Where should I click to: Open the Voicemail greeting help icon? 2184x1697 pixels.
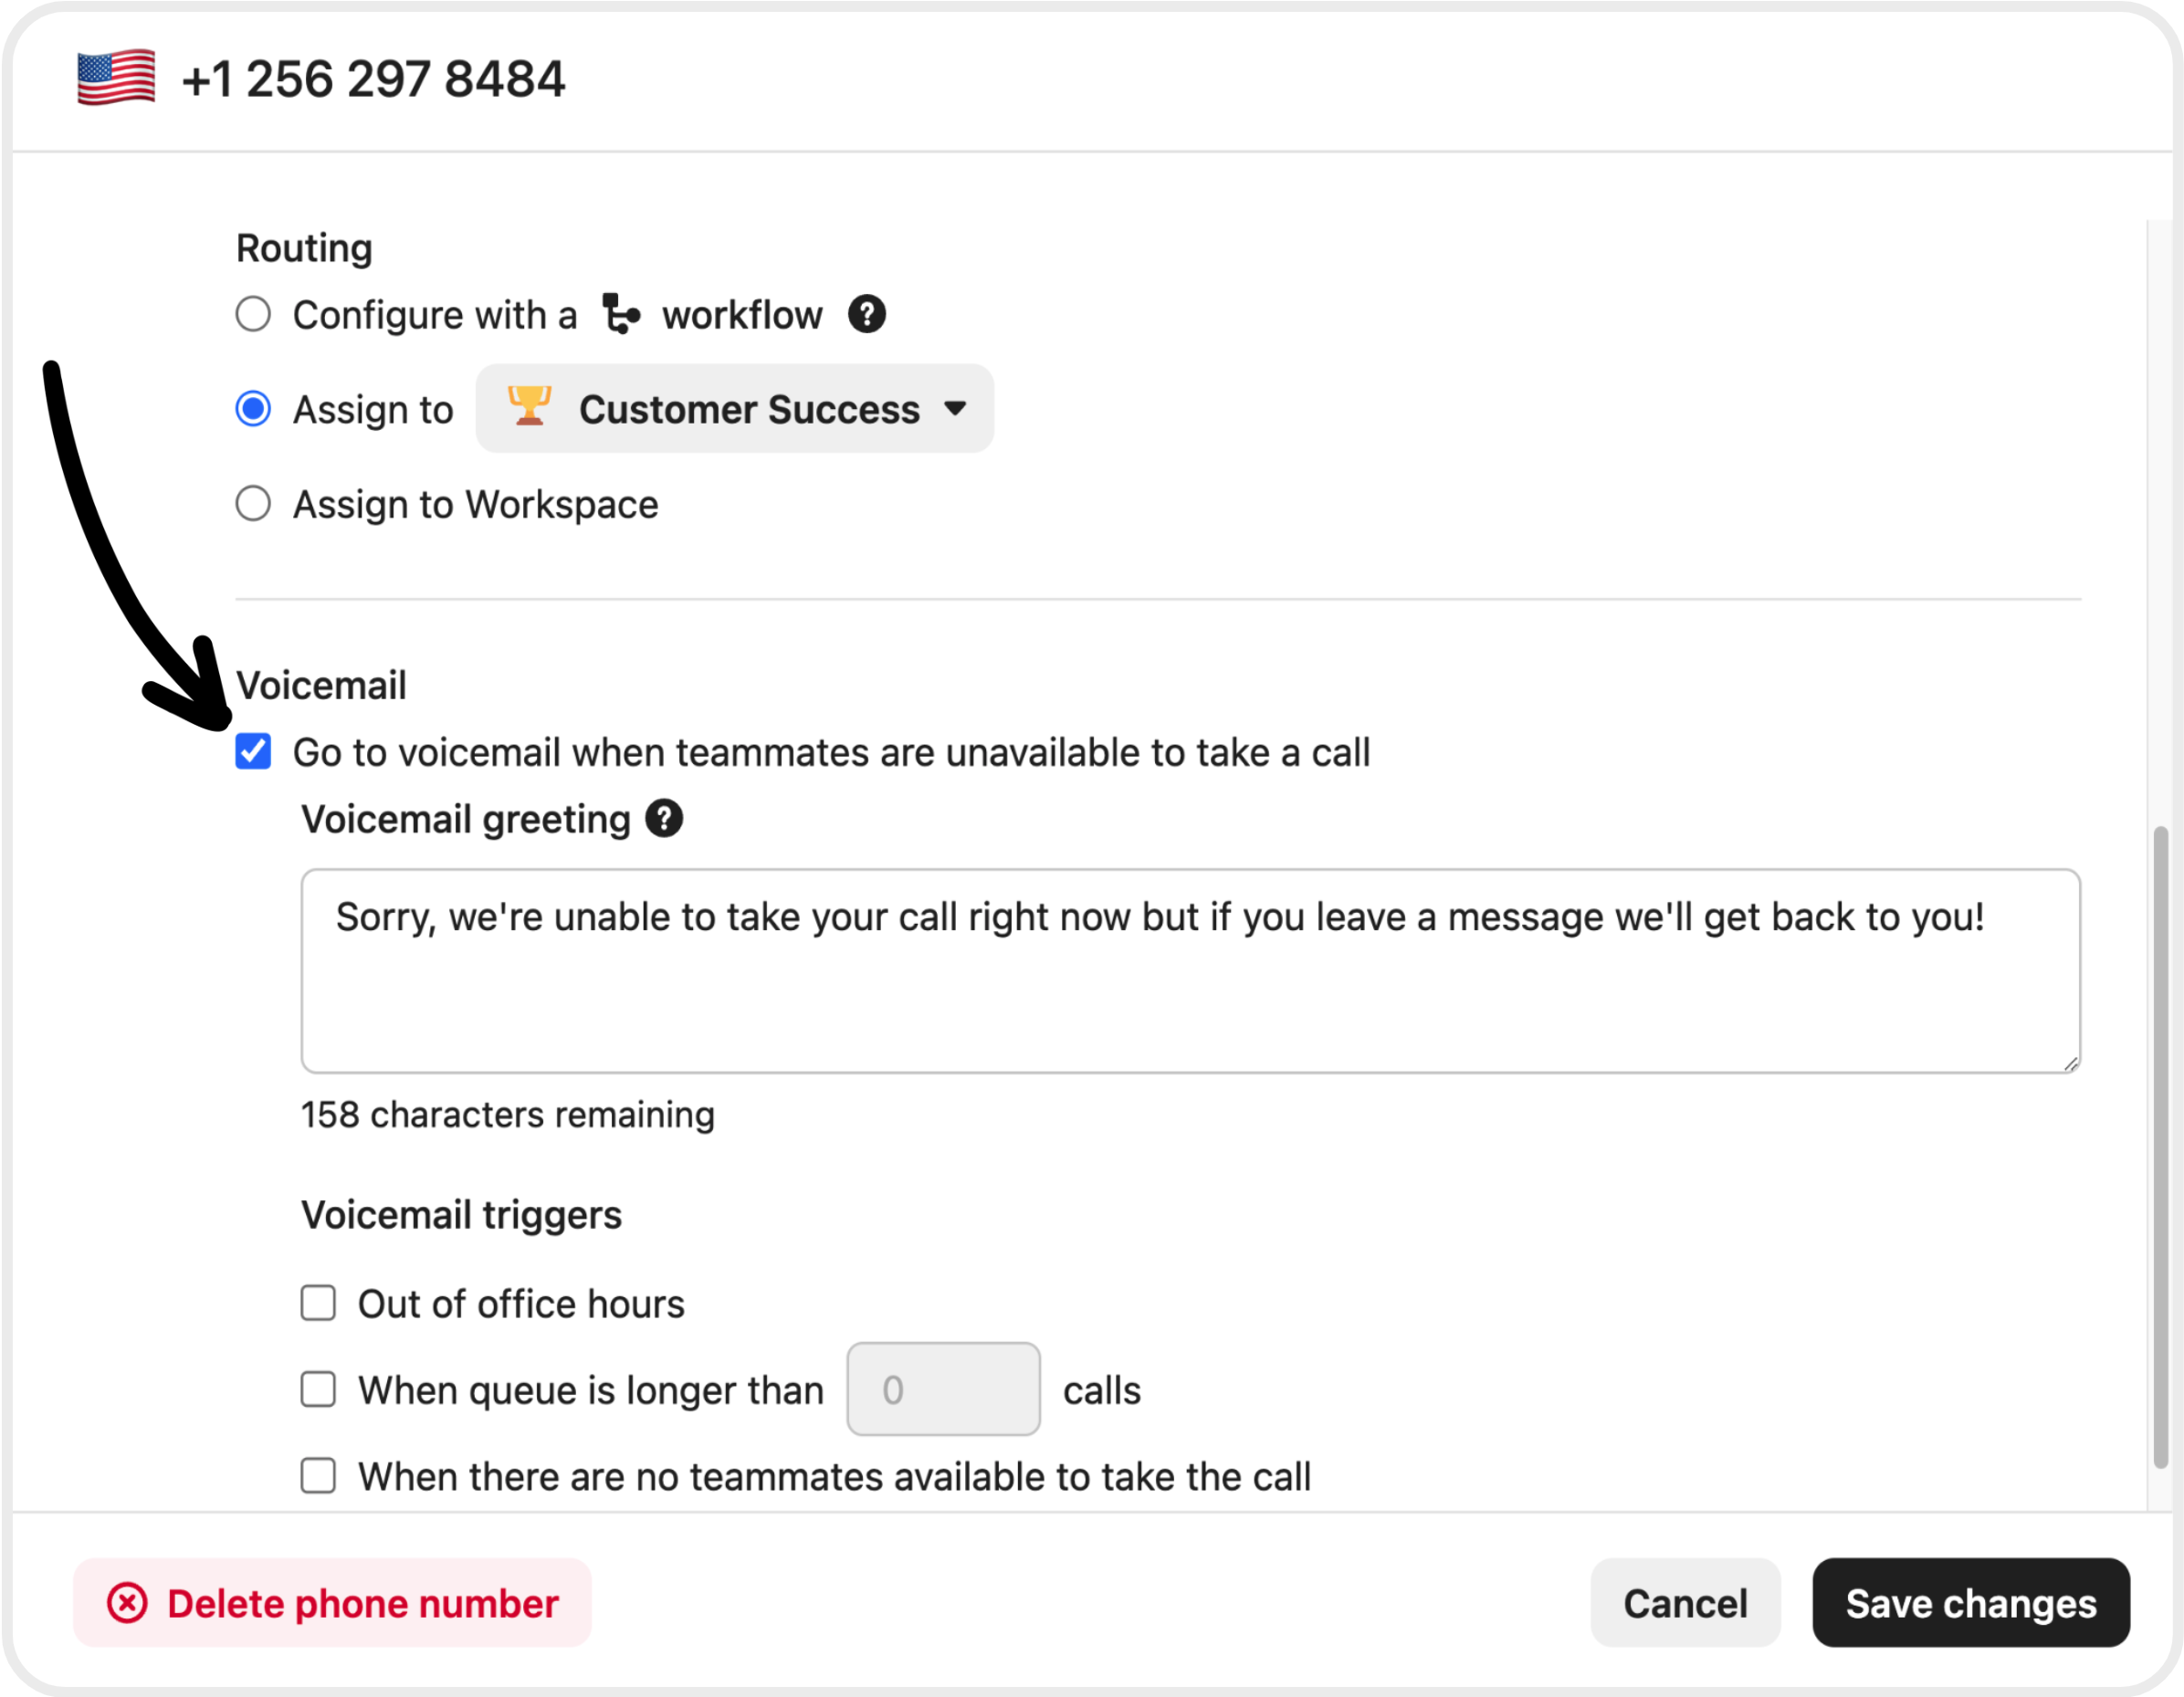pos(663,818)
